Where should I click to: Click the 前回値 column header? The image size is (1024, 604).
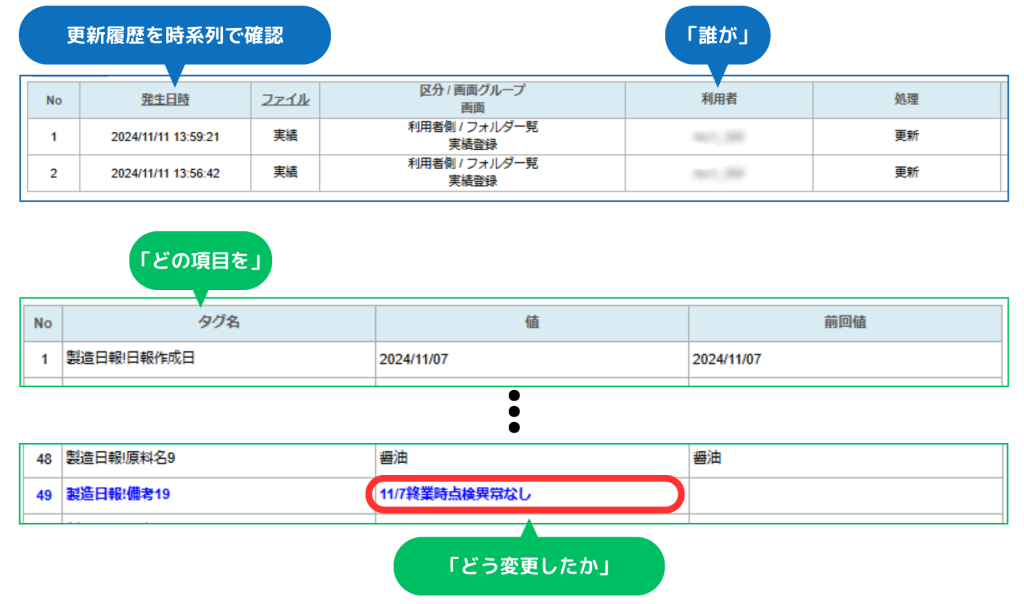point(845,324)
